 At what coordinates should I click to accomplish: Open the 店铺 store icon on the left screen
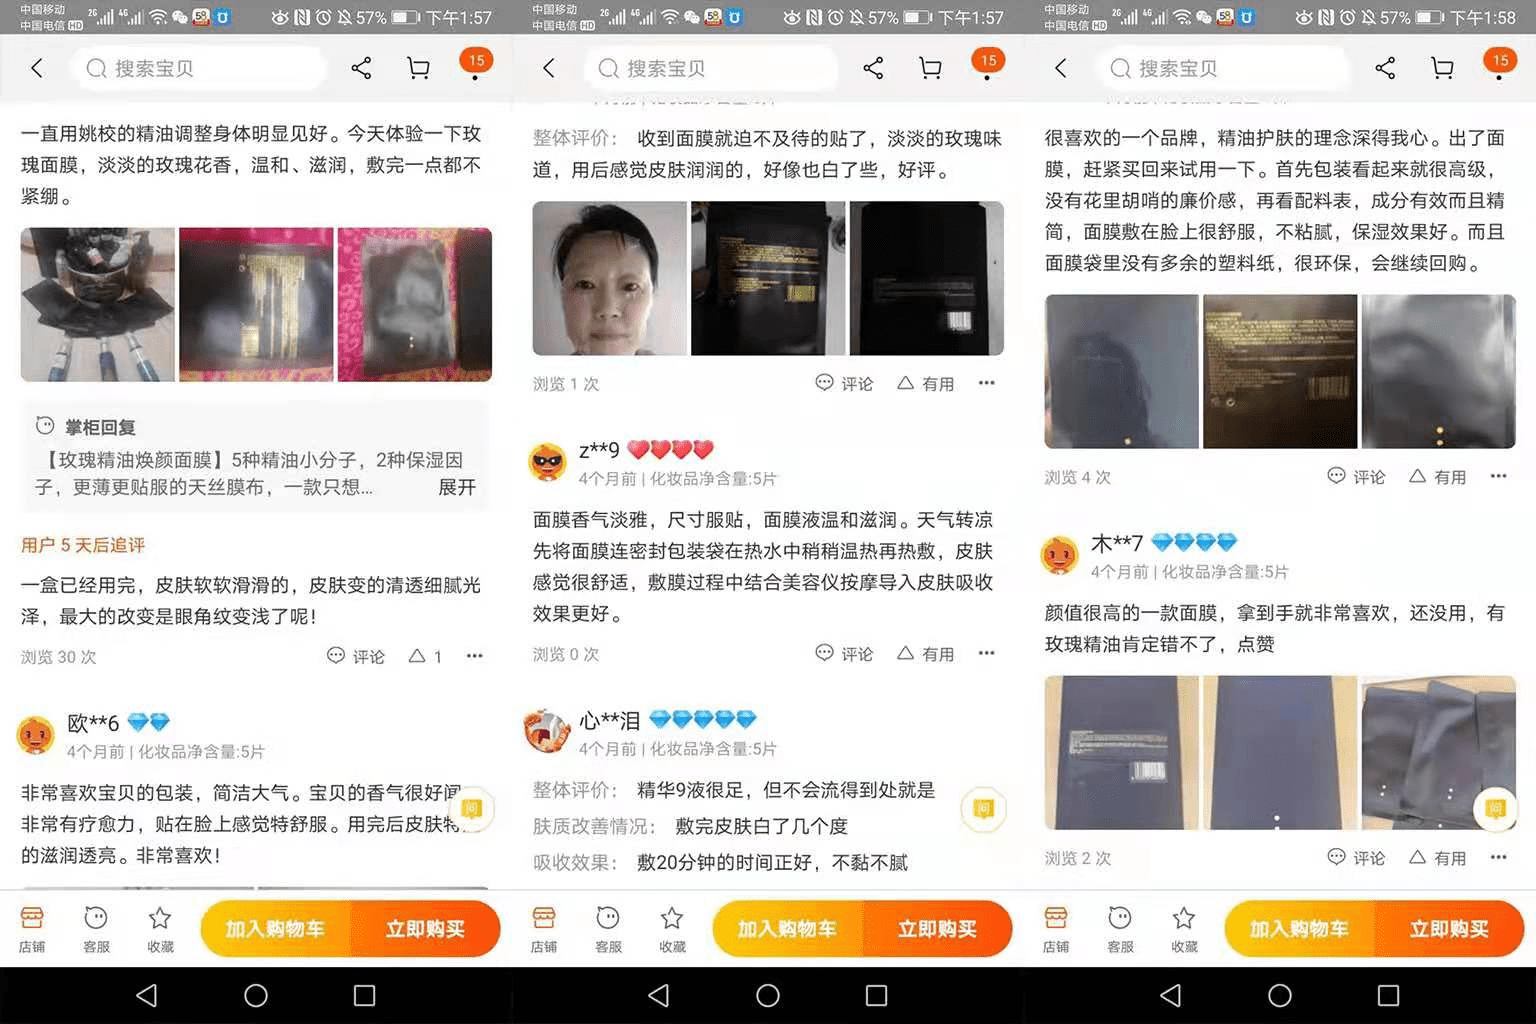pyautogui.click(x=32, y=928)
